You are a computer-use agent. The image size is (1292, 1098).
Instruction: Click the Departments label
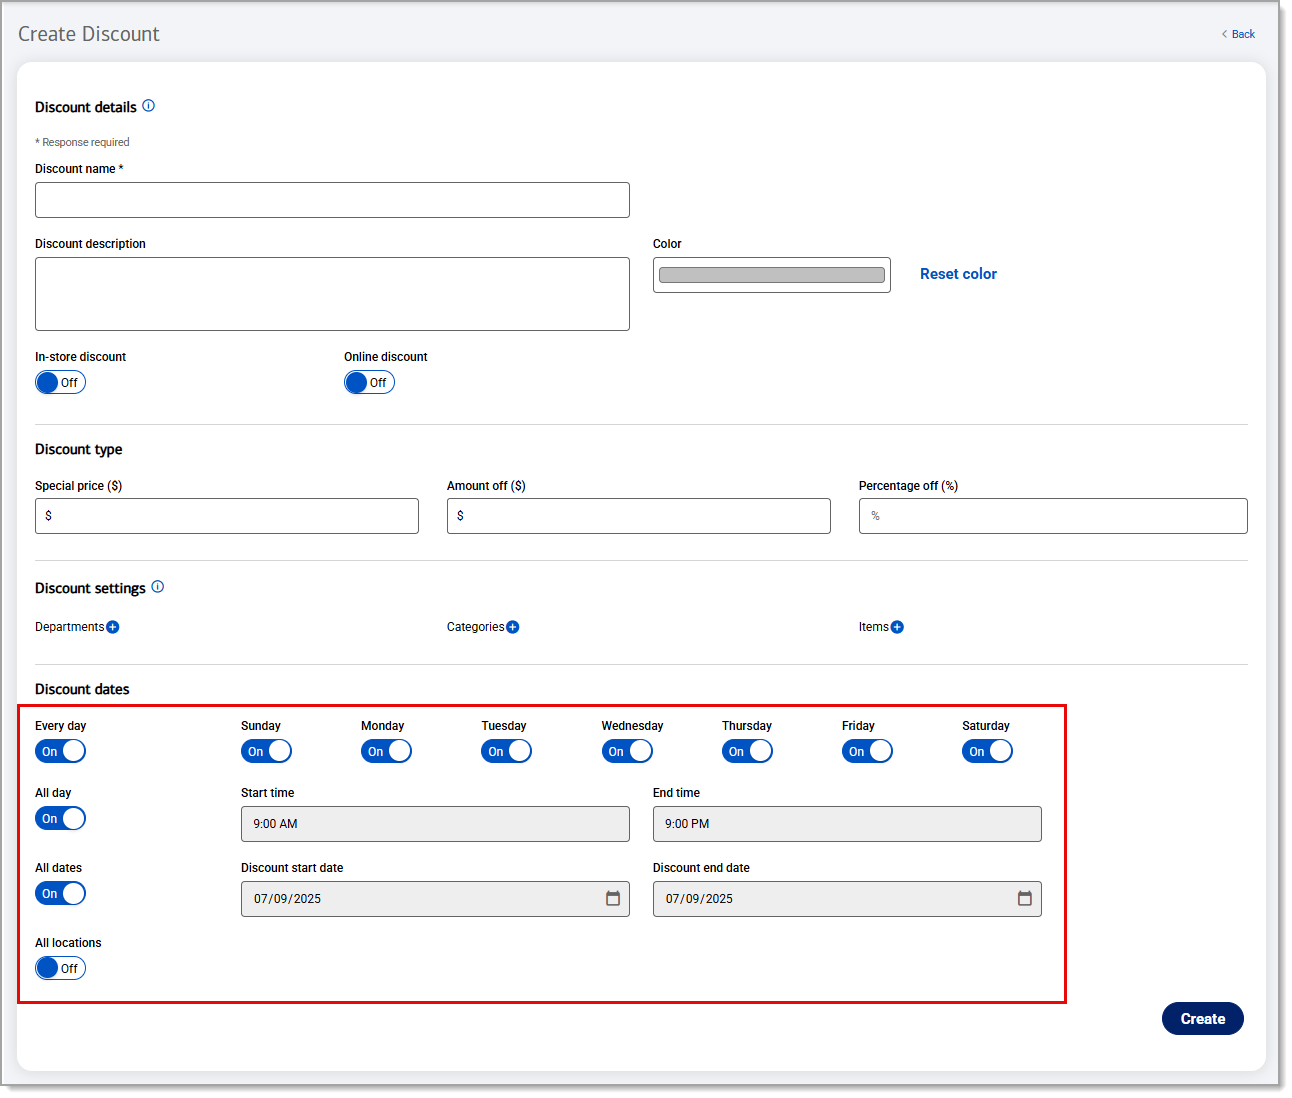[x=70, y=627]
